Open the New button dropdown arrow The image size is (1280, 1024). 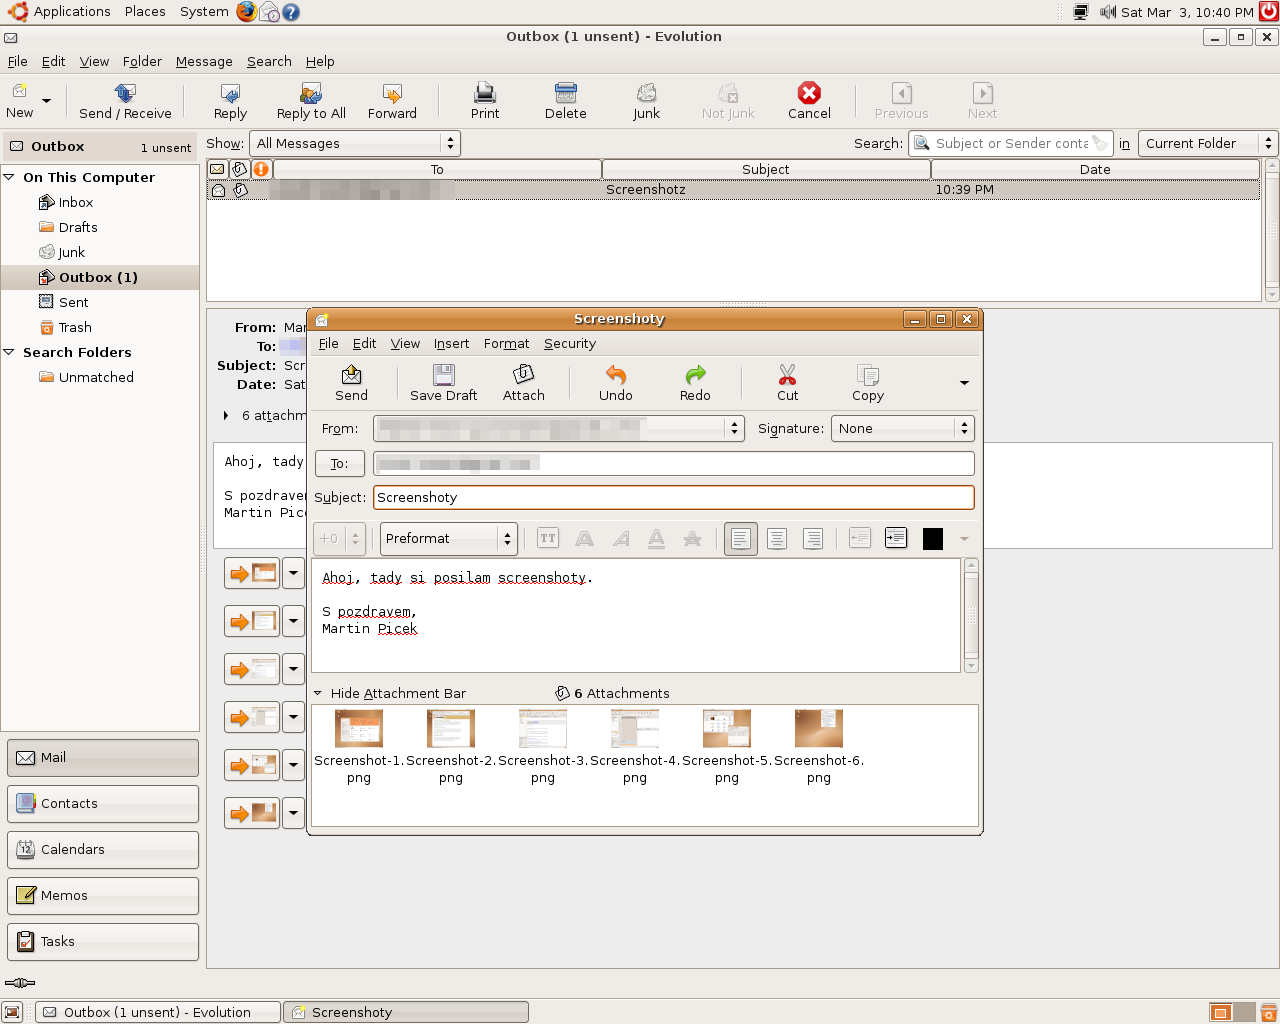point(46,101)
